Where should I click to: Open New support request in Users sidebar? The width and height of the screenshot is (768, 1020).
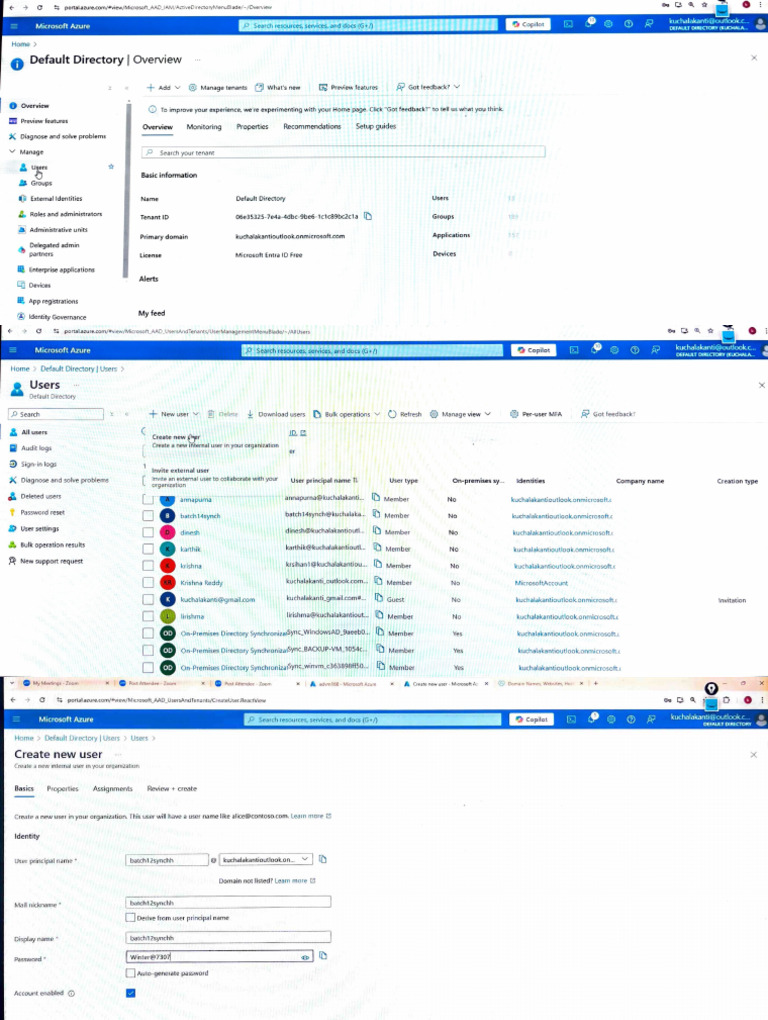tap(51, 561)
